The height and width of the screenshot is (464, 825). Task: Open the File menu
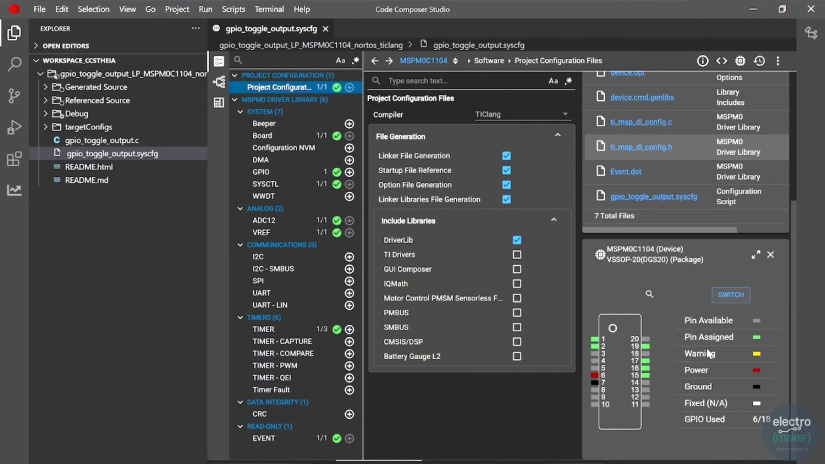(39, 9)
